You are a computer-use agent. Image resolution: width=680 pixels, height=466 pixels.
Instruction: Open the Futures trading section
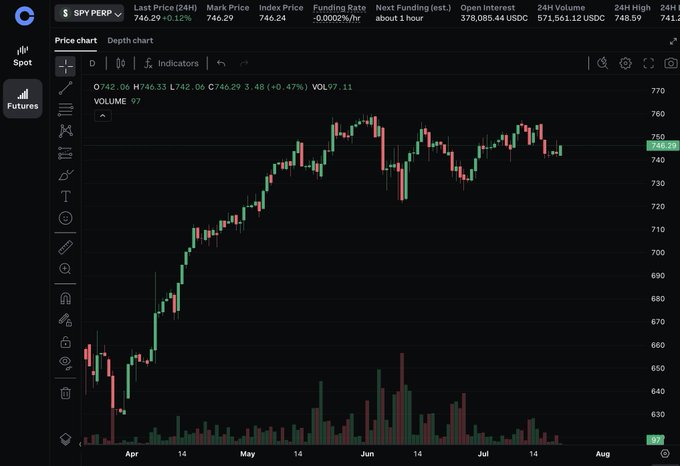[x=23, y=99]
